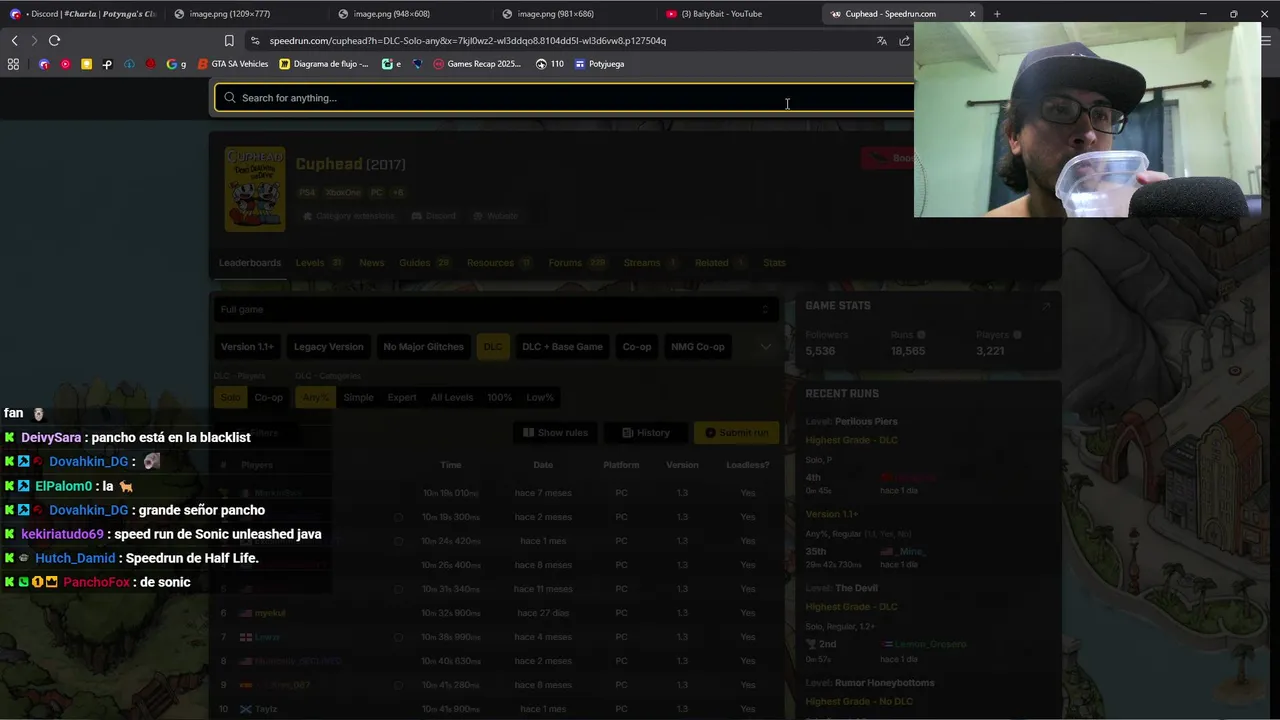Click the magnifier icon in the search bar

(x=230, y=98)
